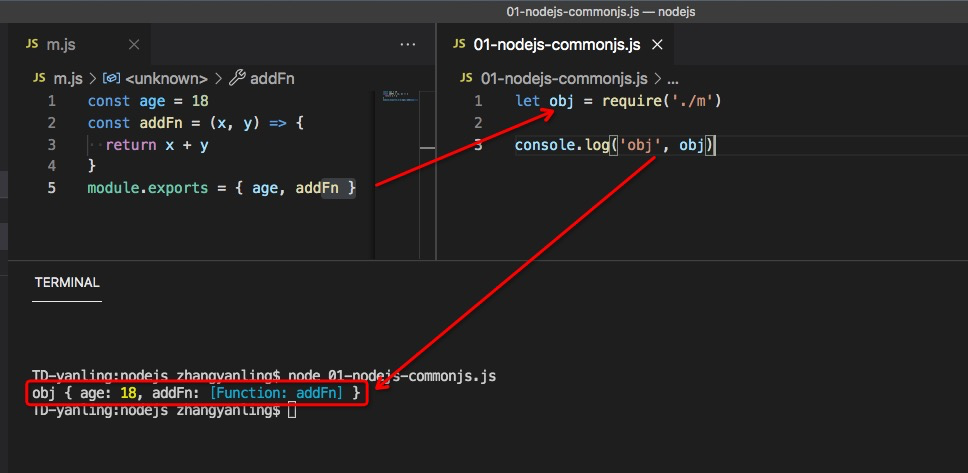Open the left editor's more actions menu
Screen dimensions: 968x473
click(x=407, y=44)
